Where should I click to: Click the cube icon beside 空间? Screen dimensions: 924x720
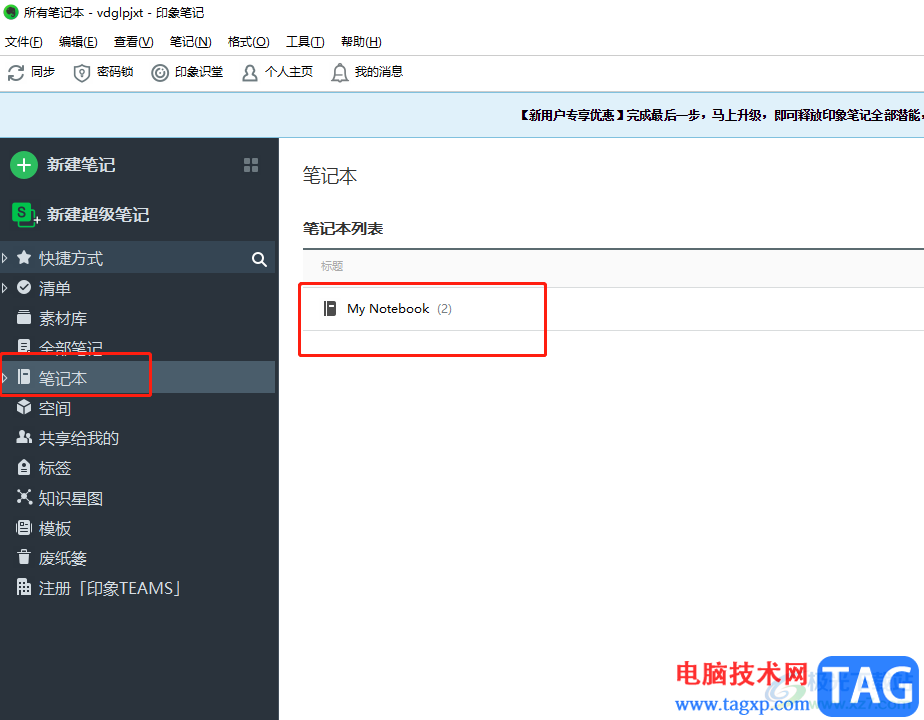pos(24,407)
